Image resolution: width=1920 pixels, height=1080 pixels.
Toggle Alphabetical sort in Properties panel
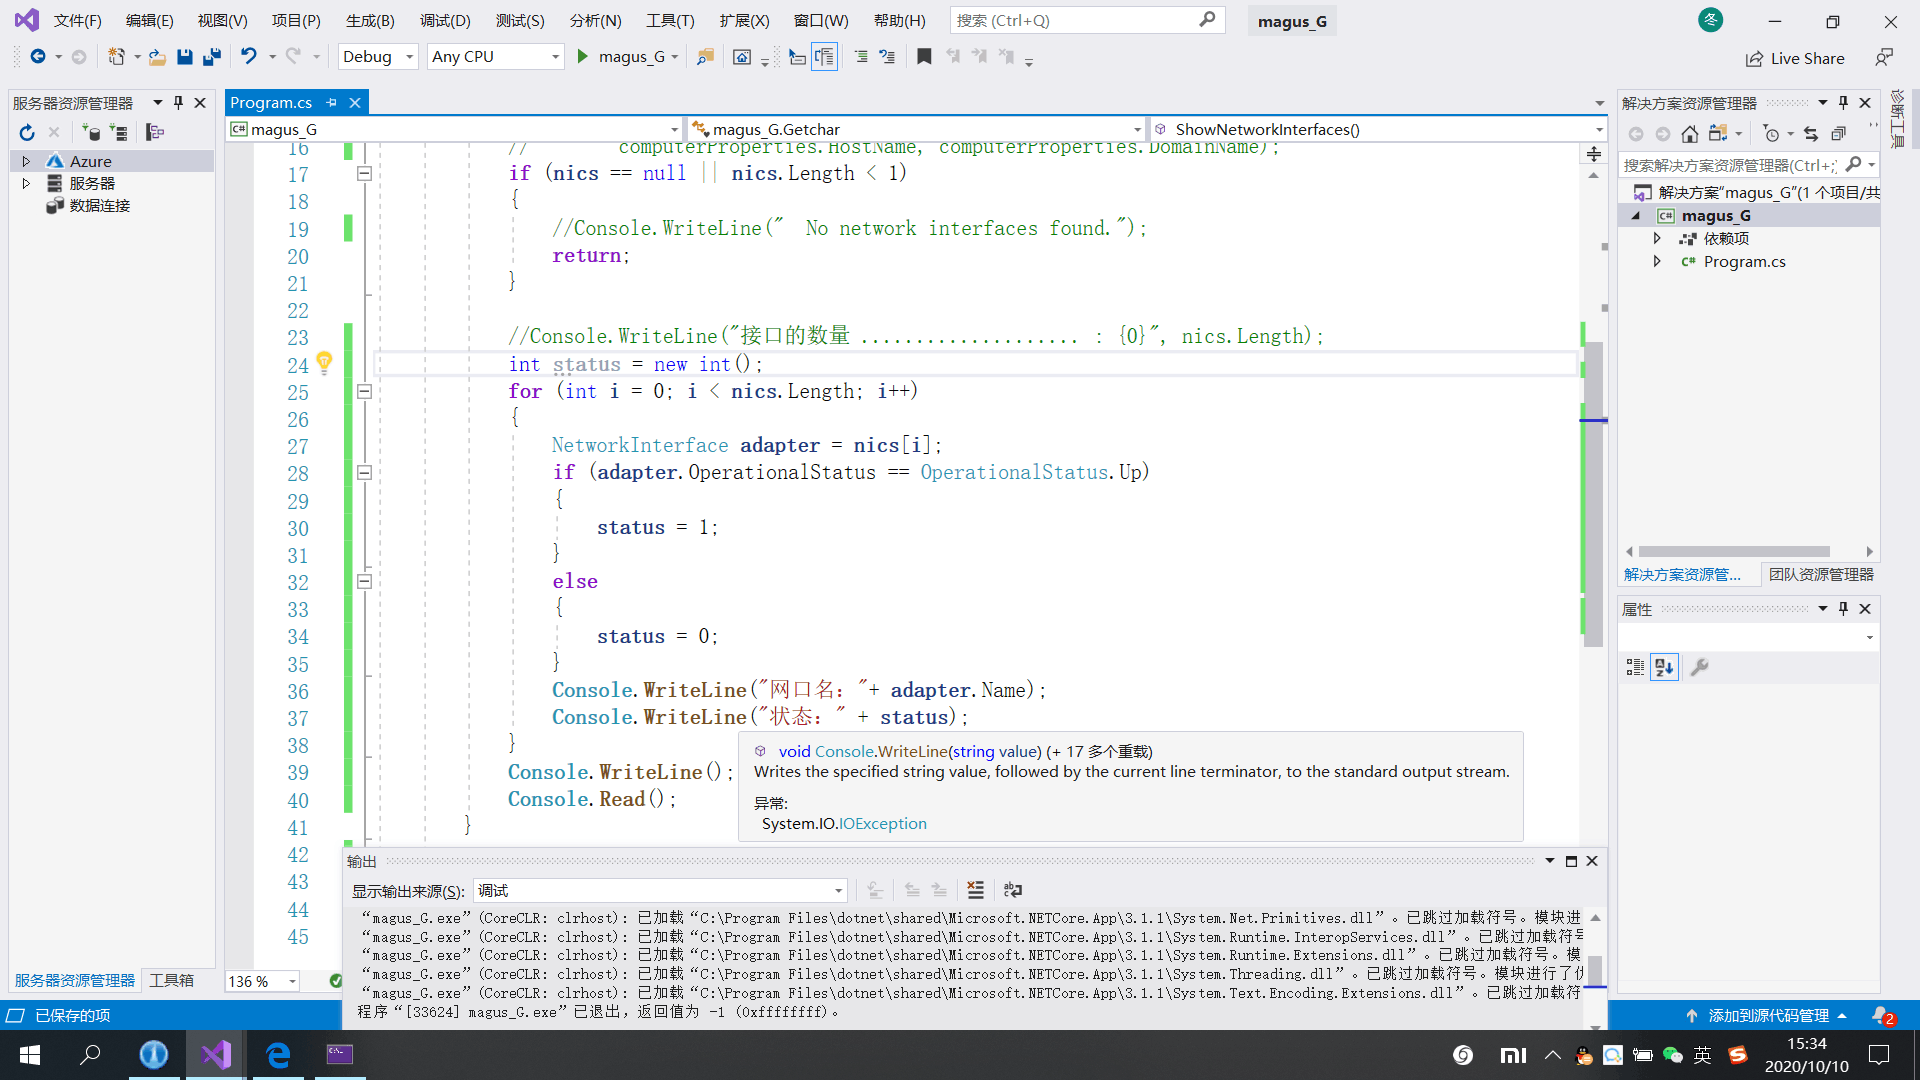(1664, 667)
